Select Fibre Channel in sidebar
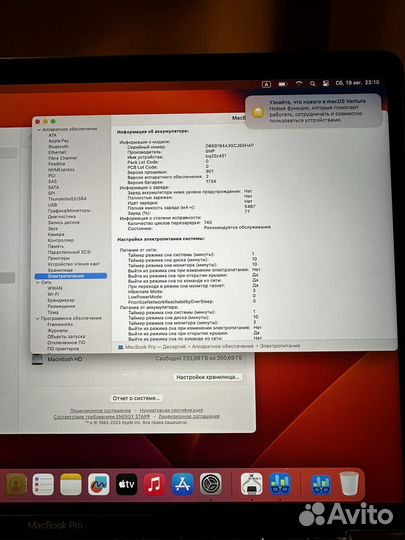The width and height of the screenshot is (405, 540). click(62, 158)
